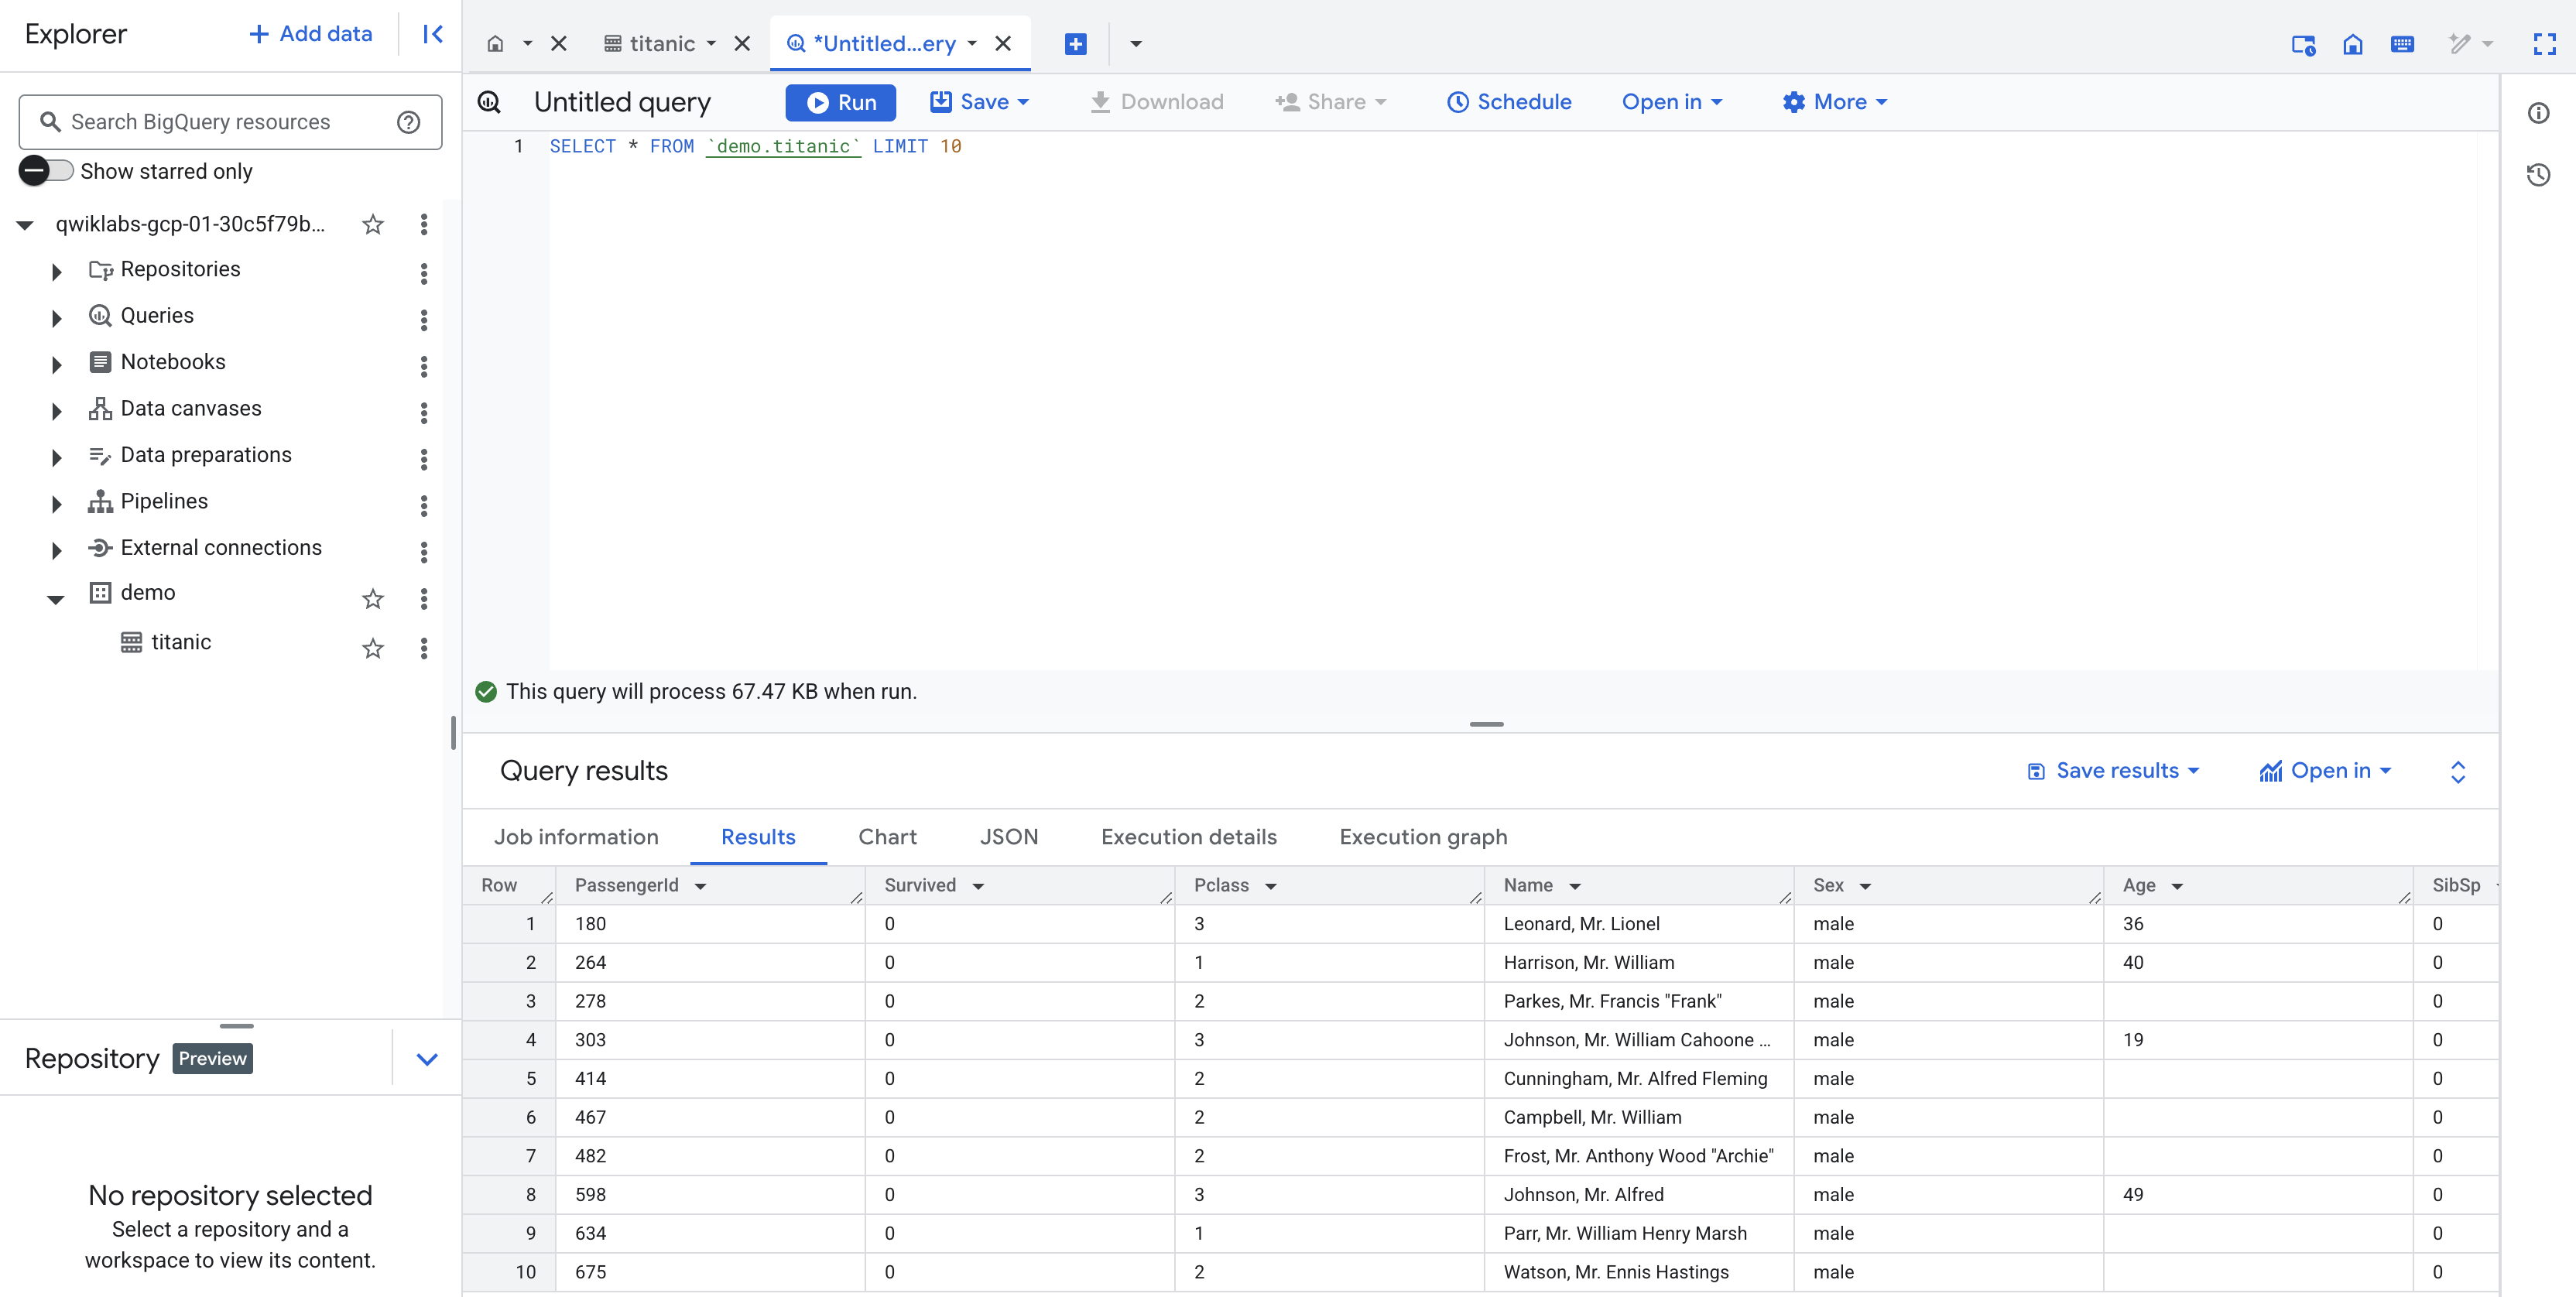Expand the Notebooks node

[x=57, y=364]
